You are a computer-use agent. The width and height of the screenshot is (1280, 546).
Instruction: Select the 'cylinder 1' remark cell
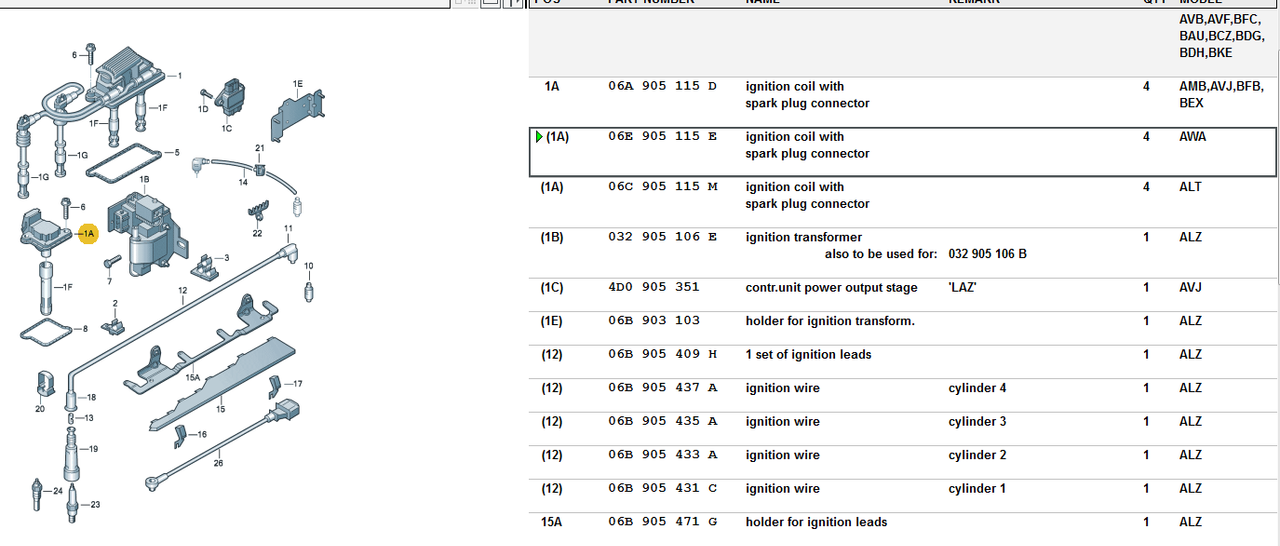[977, 489]
